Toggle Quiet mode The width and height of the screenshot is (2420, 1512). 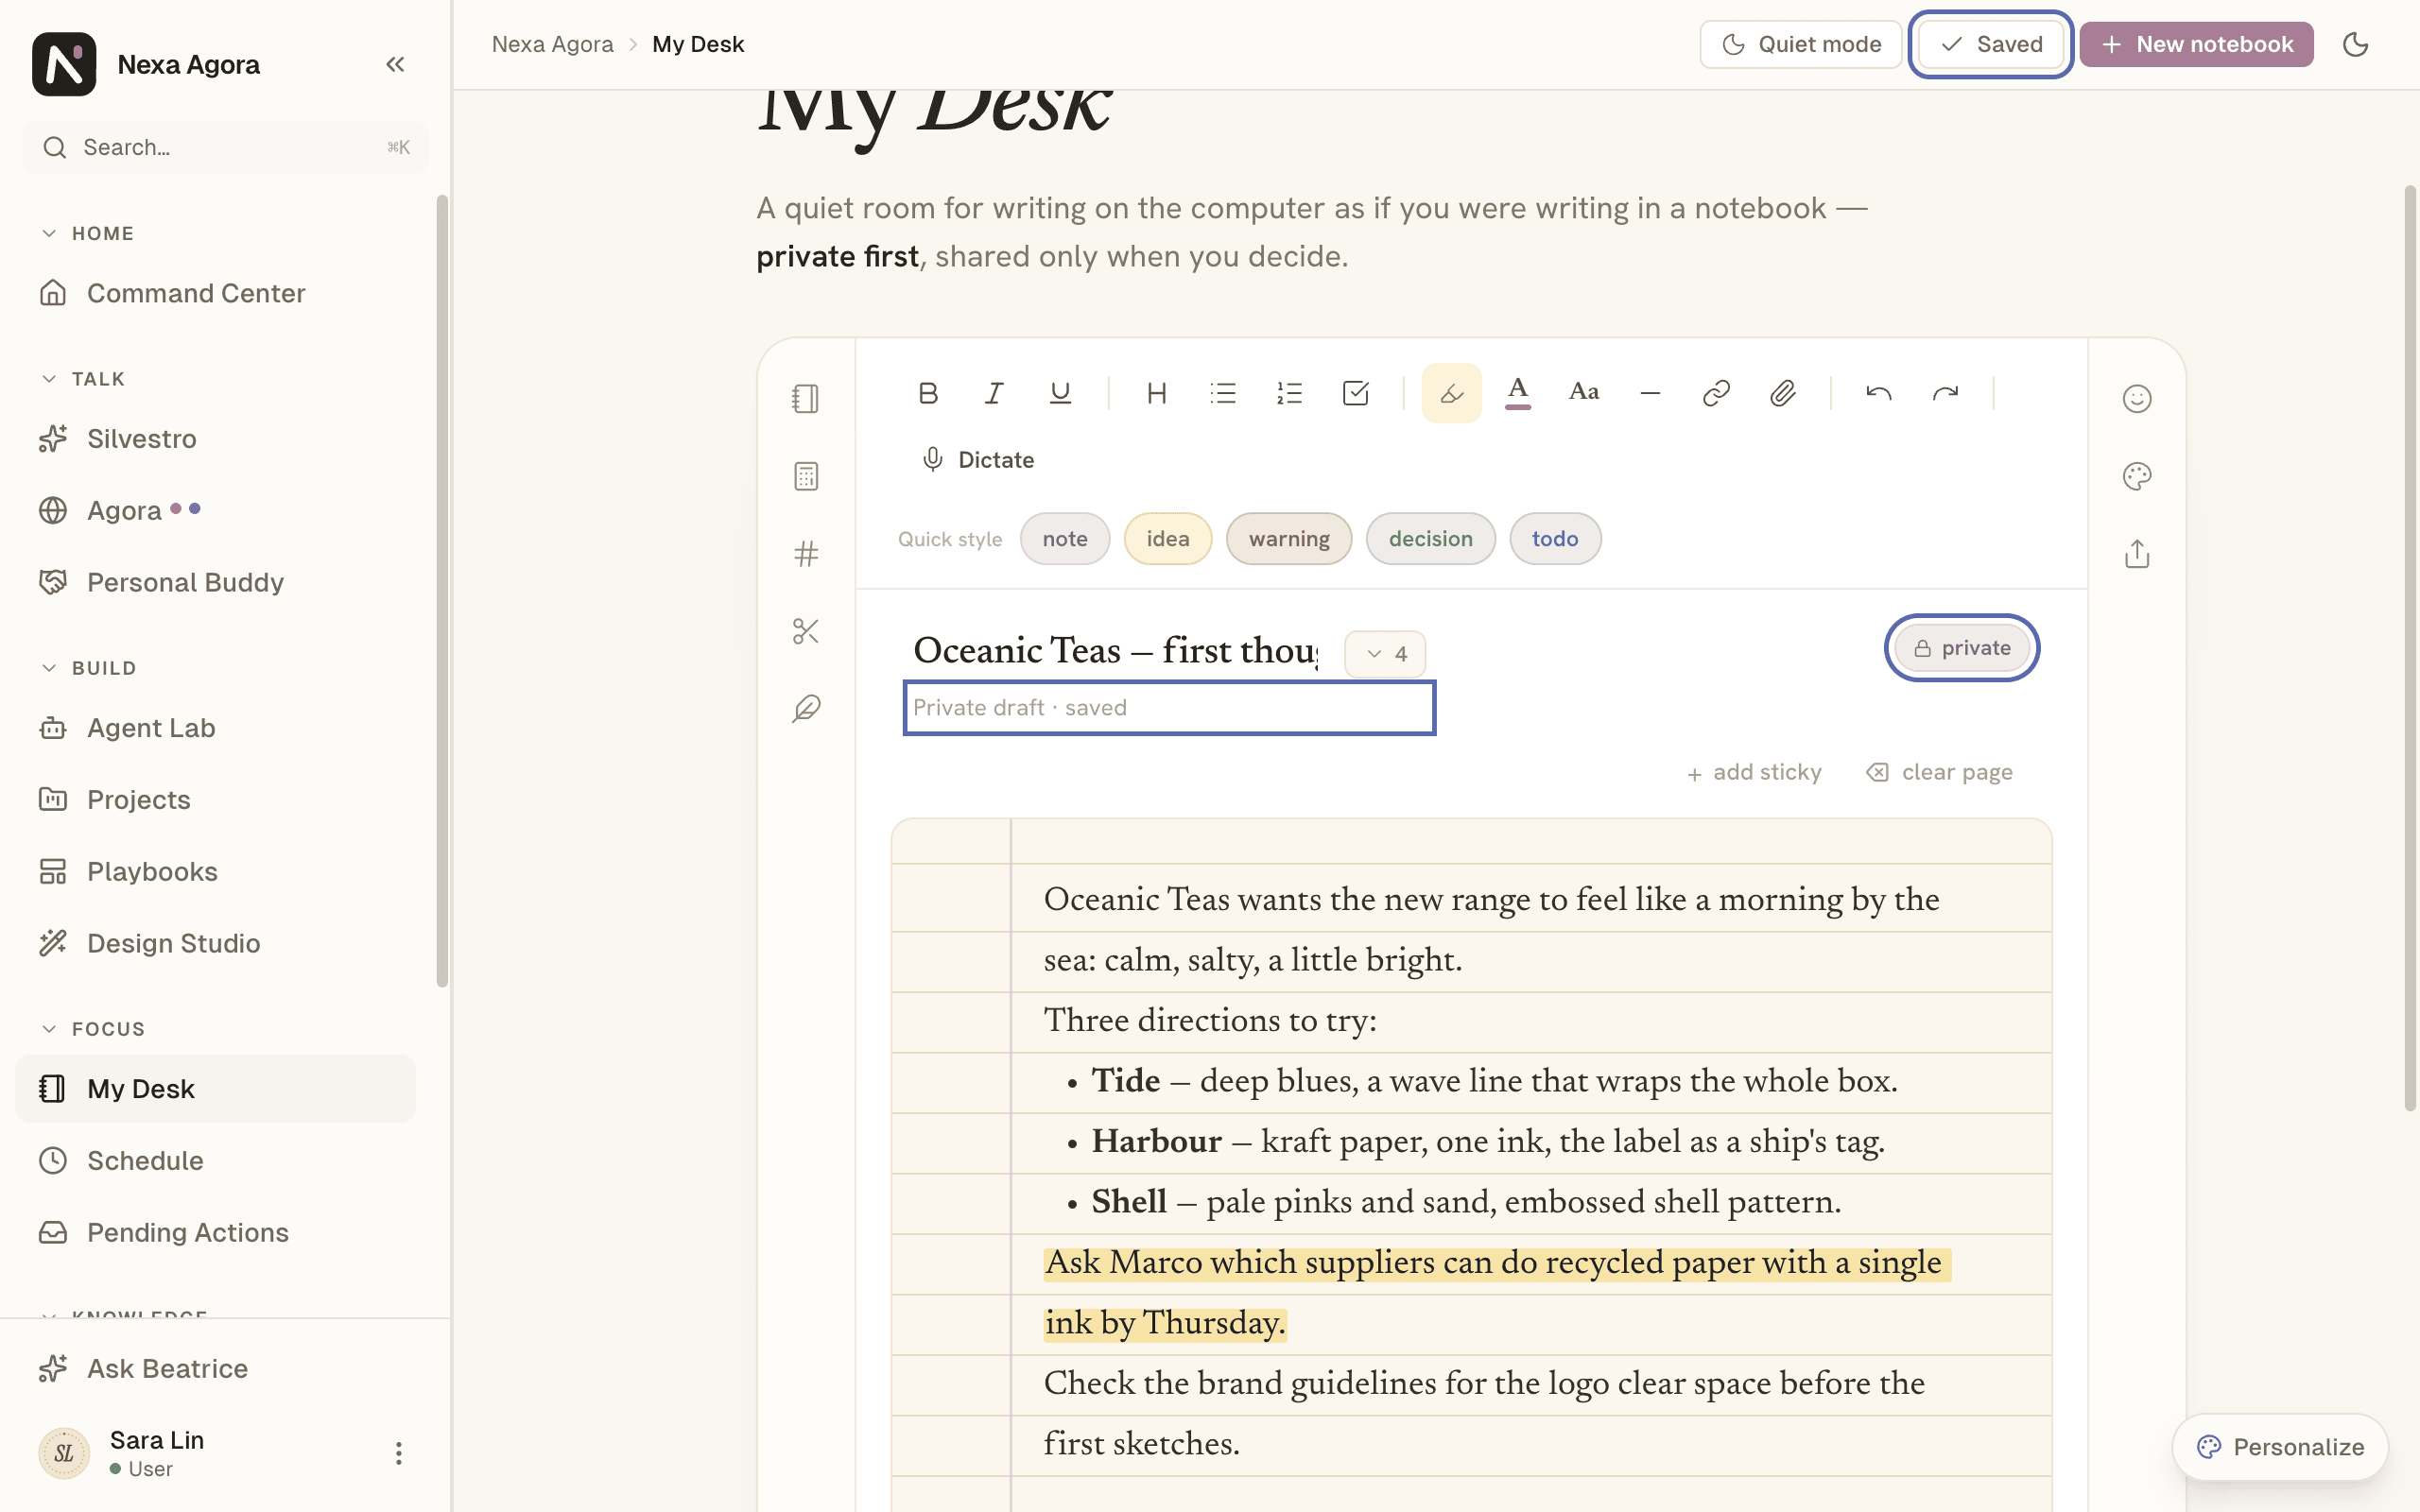[x=1801, y=44]
